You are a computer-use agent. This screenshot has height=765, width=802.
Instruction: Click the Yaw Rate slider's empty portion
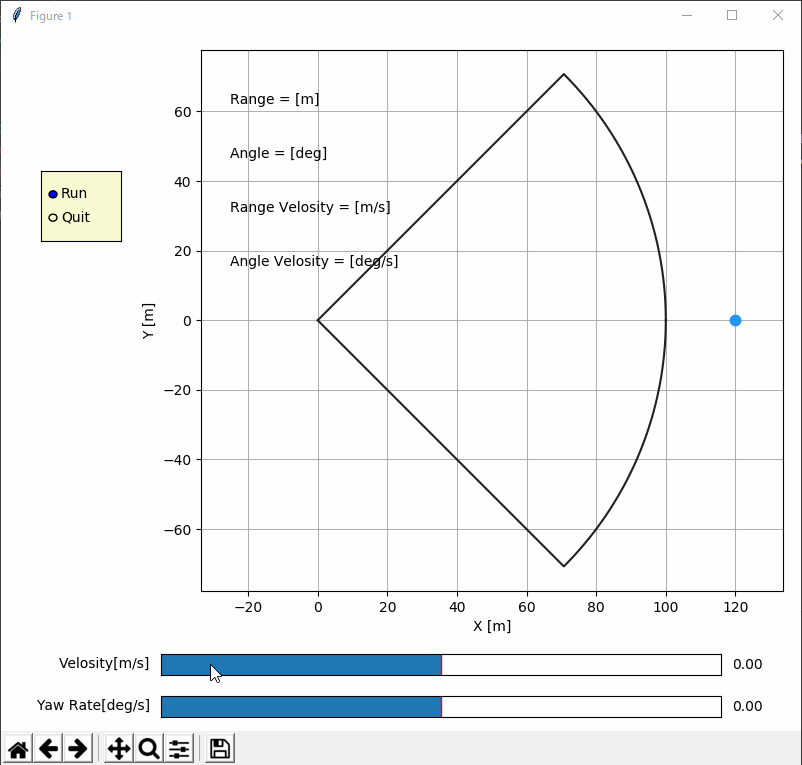[x=582, y=707]
